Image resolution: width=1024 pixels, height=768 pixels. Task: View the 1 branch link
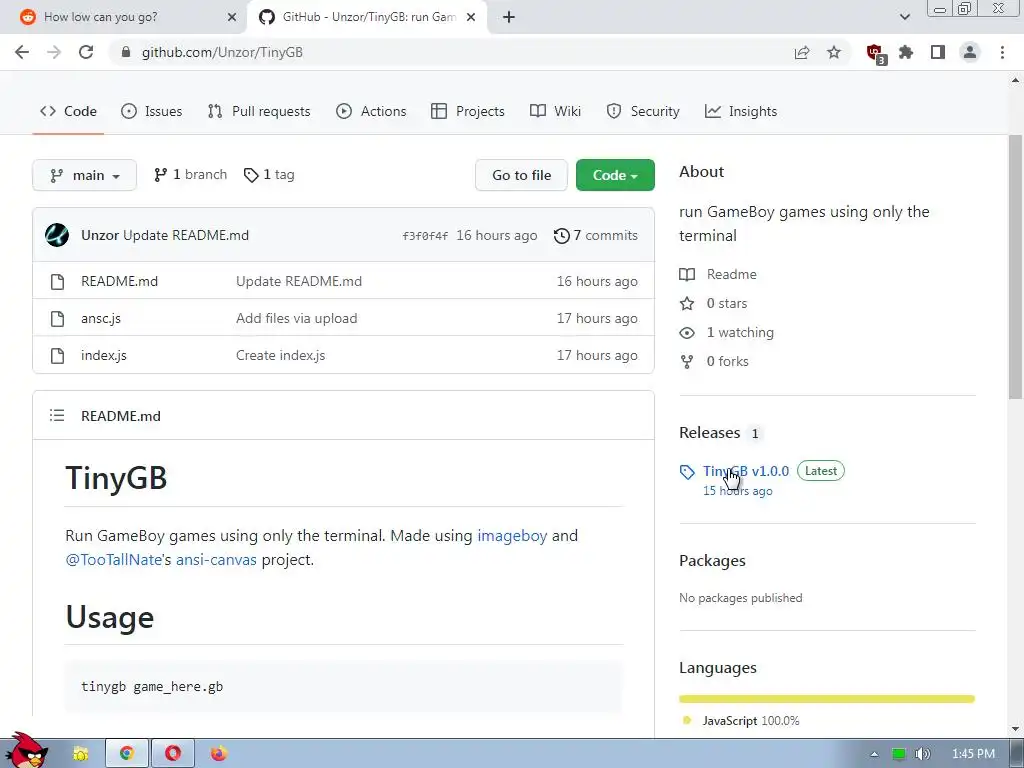point(191,174)
